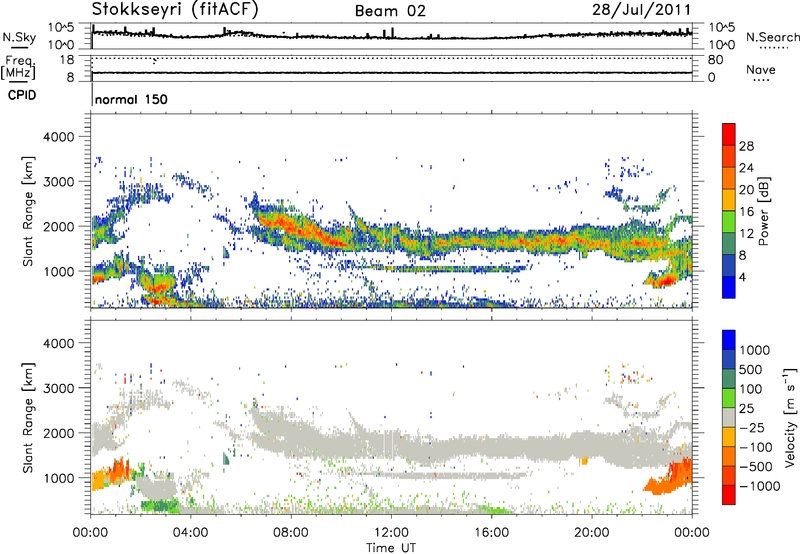This screenshot has height=554, width=800.
Task: Select the 'Time UT' axis label
Action: (391, 548)
